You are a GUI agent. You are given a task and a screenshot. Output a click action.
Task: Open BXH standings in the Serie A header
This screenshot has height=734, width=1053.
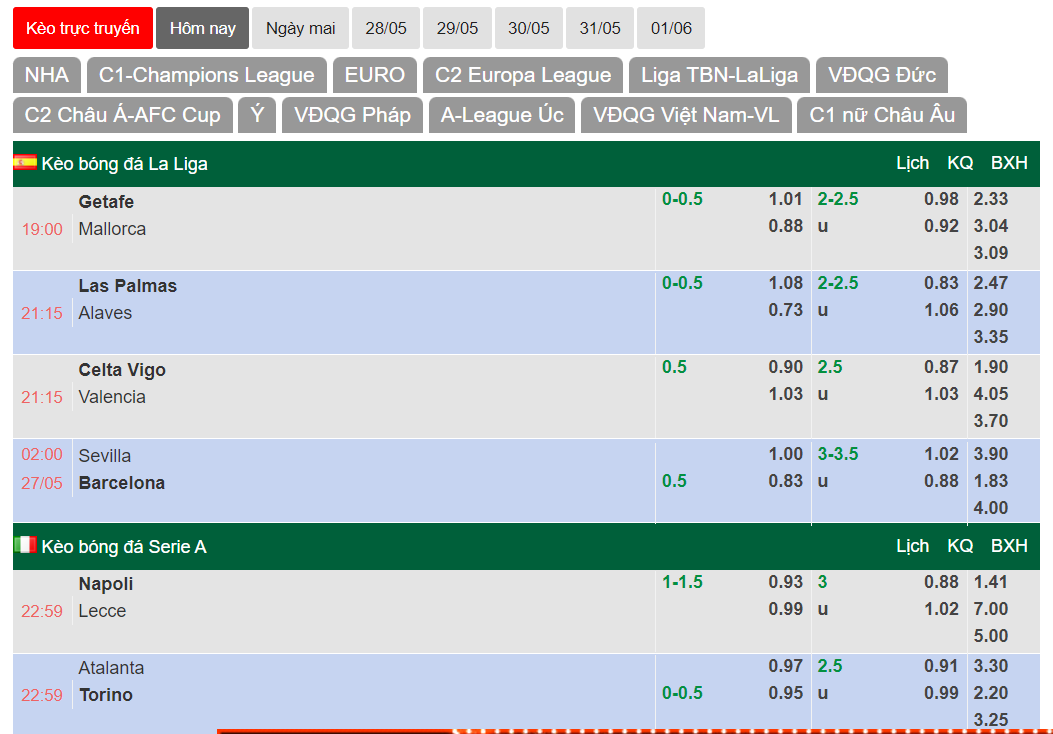(1009, 546)
